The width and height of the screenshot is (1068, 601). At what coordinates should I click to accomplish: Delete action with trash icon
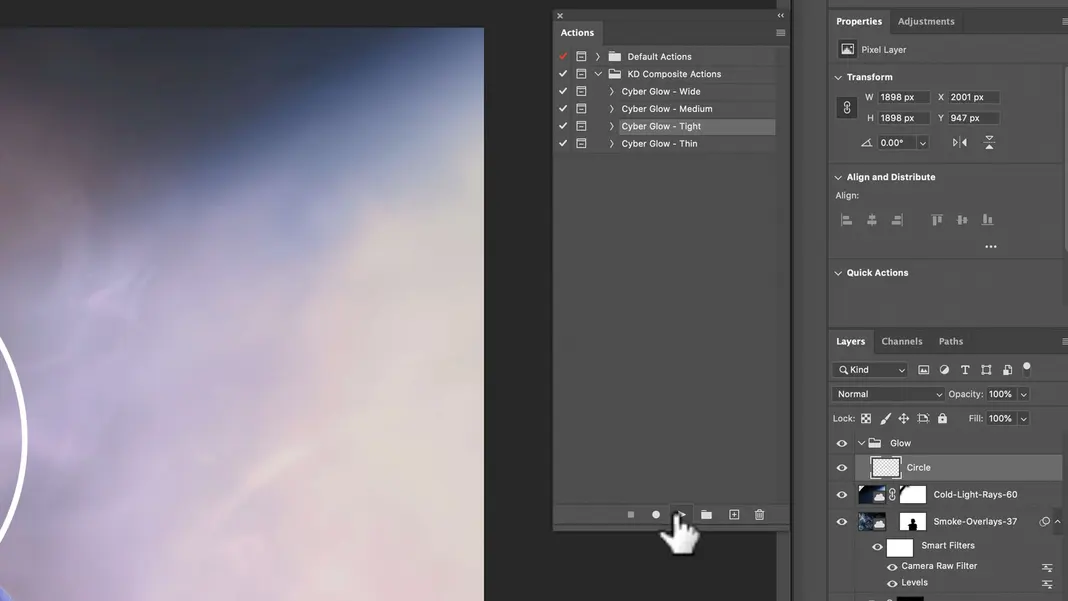tap(759, 514)
